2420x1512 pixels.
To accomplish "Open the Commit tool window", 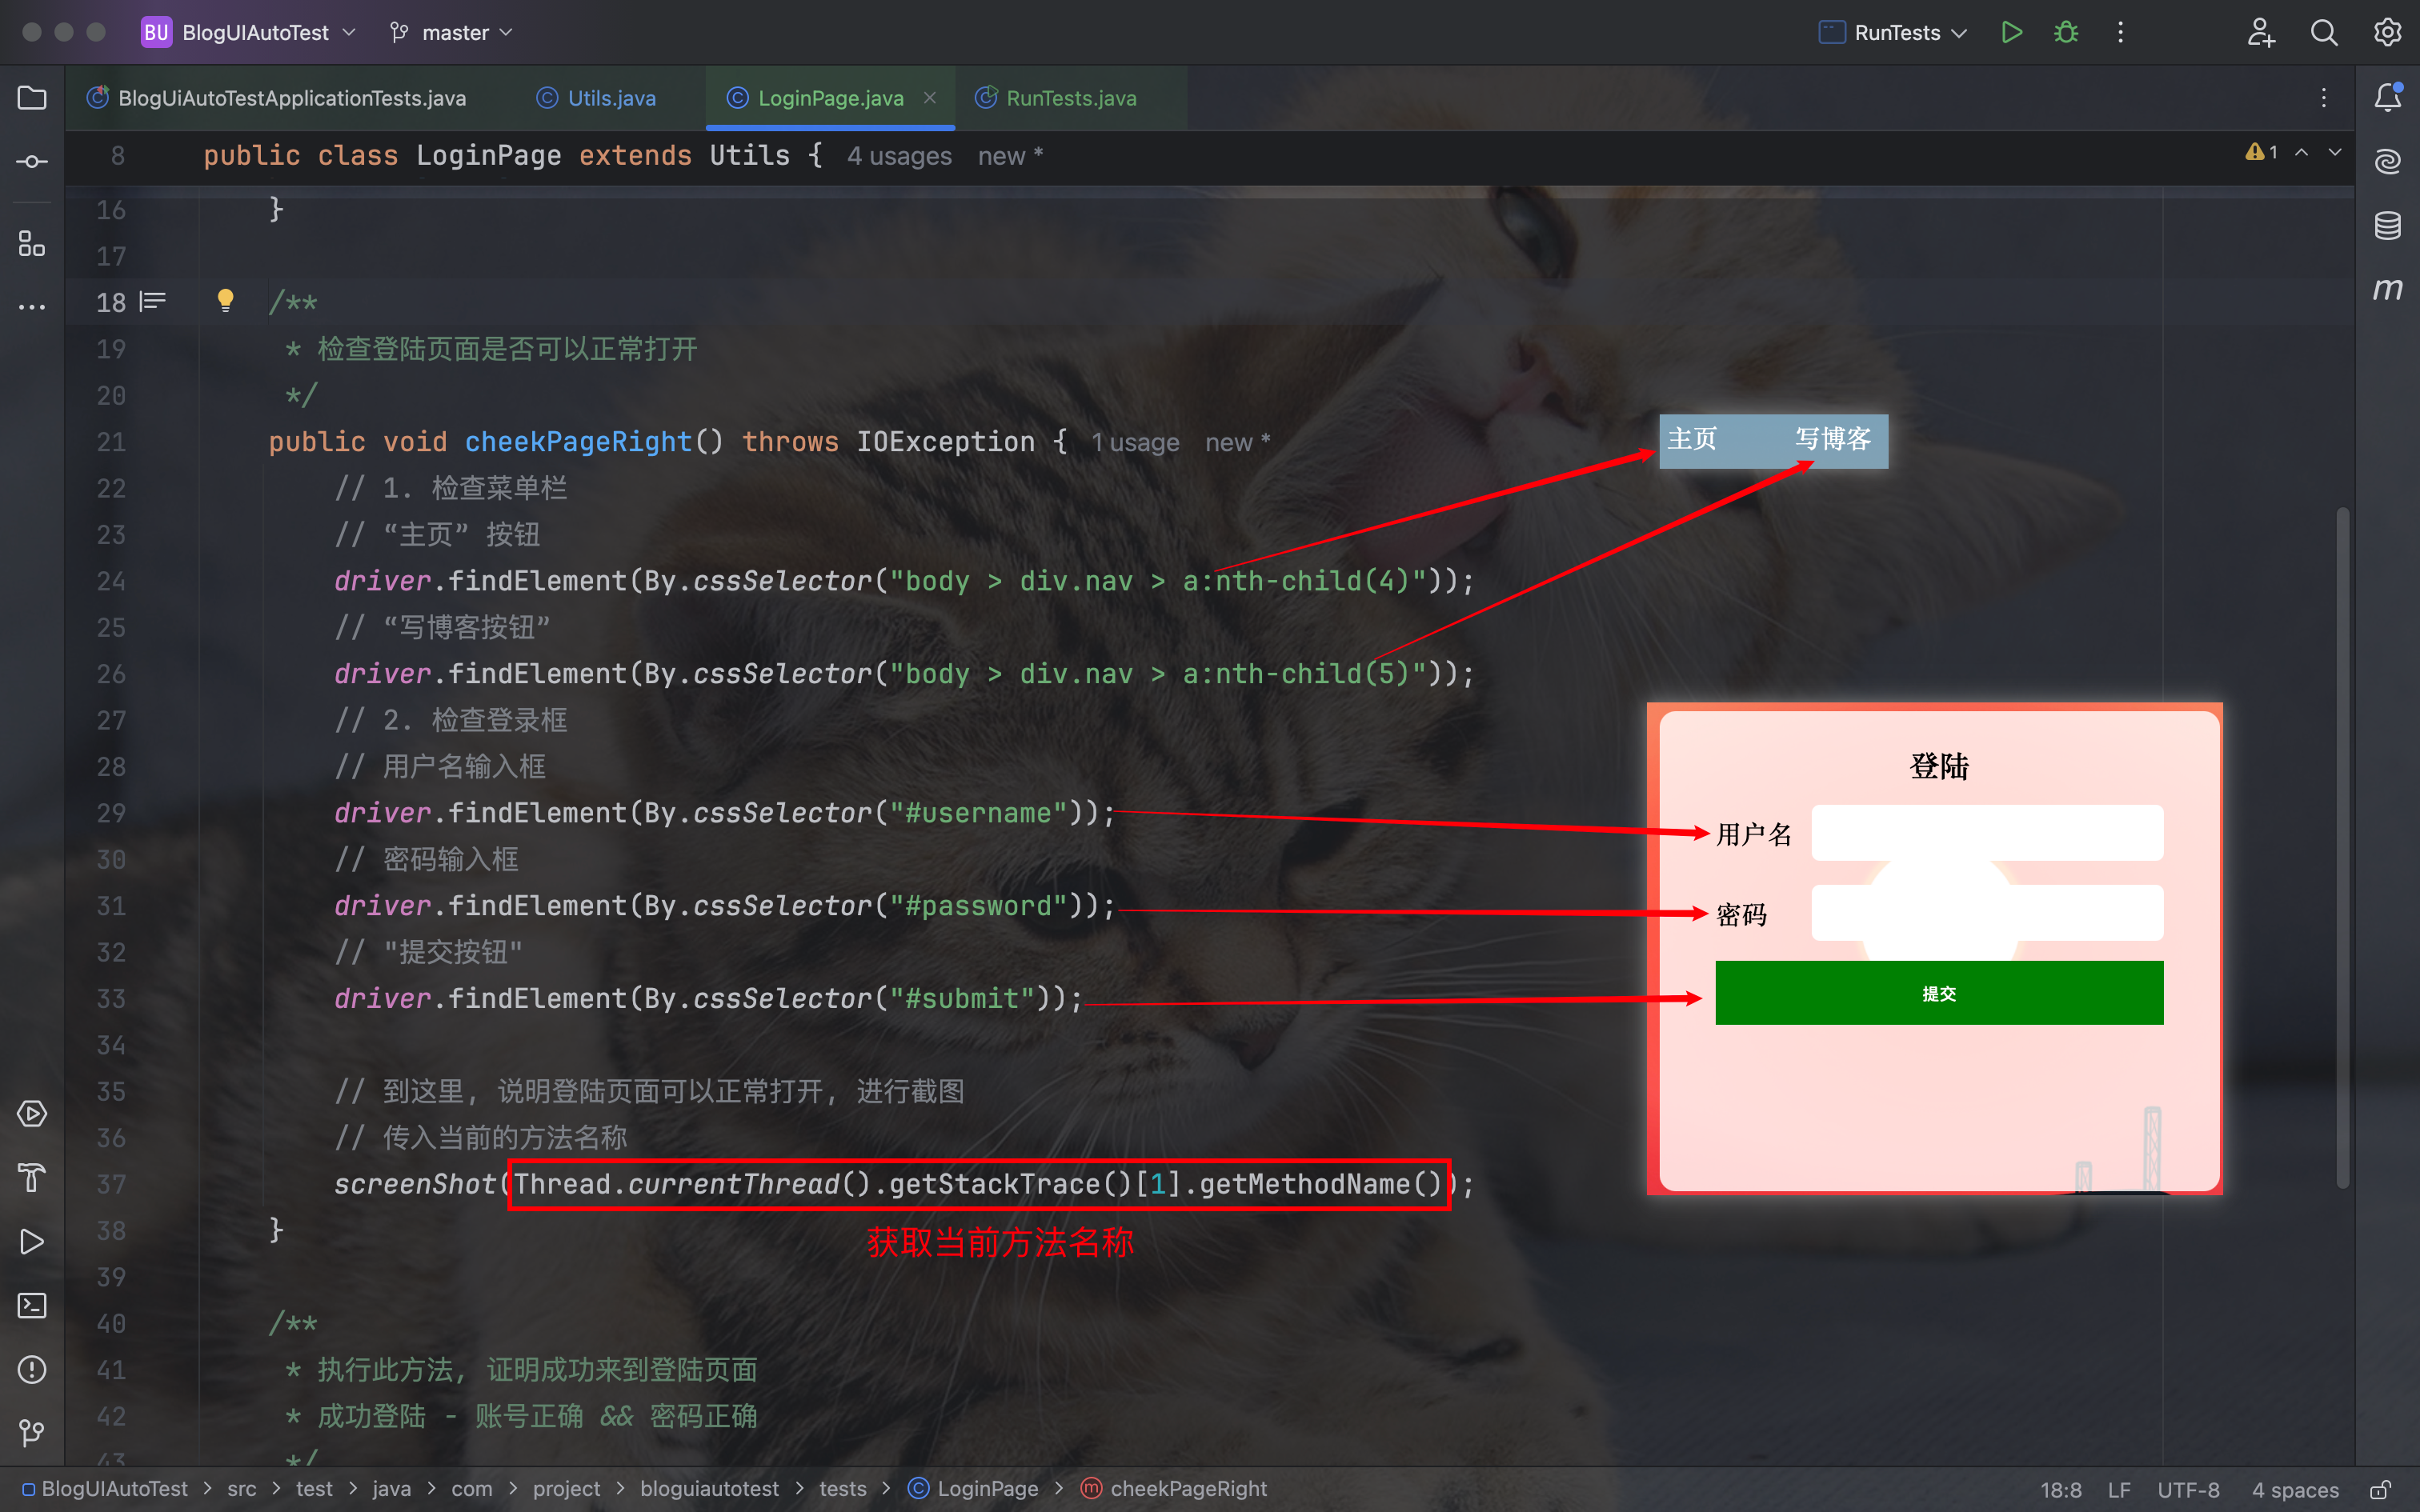I will coord(32,162).
